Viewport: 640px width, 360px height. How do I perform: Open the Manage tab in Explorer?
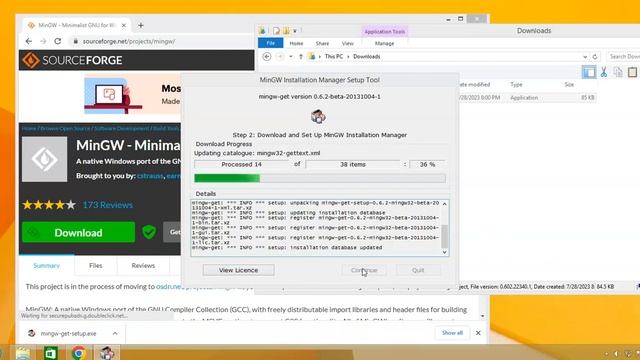(x=384, y=43)
